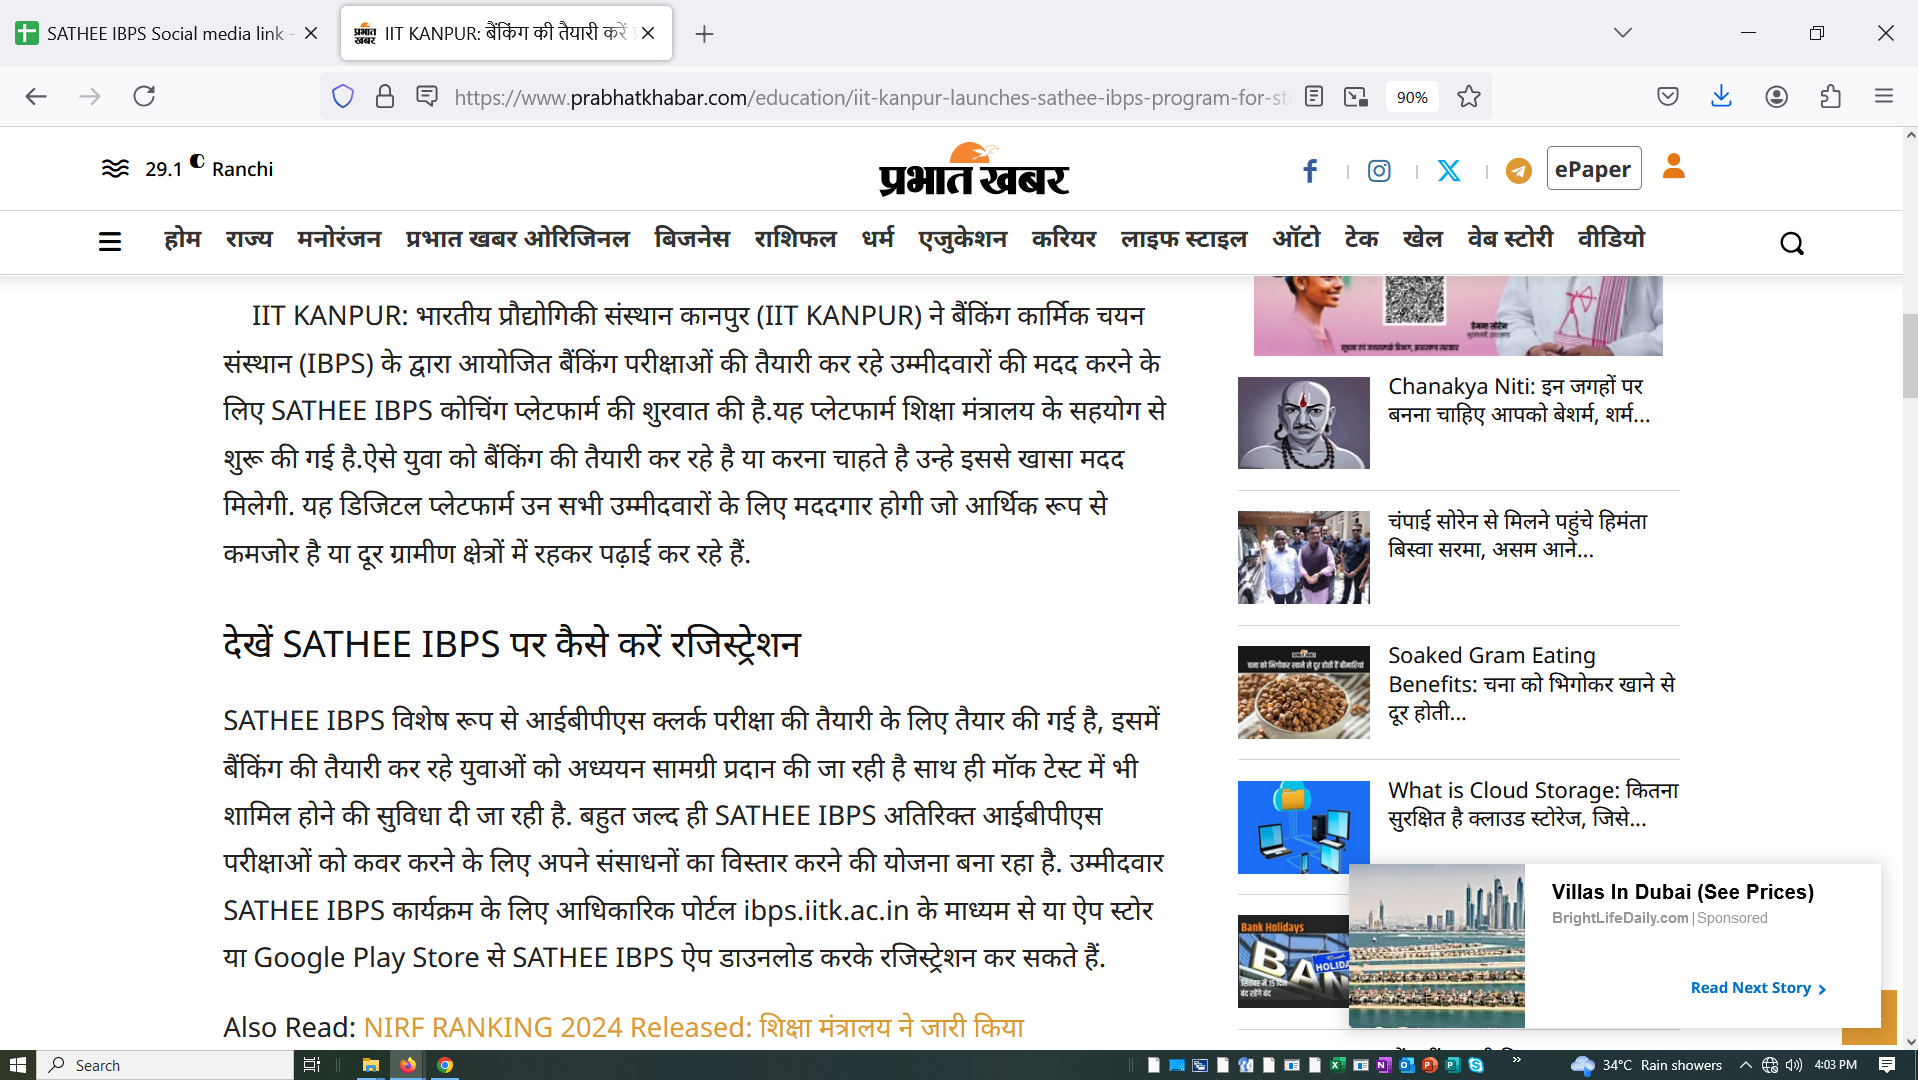Toggle Firefox reader view
1918x1080 pixels.
pyautogui.click(x=1314, y=97)
